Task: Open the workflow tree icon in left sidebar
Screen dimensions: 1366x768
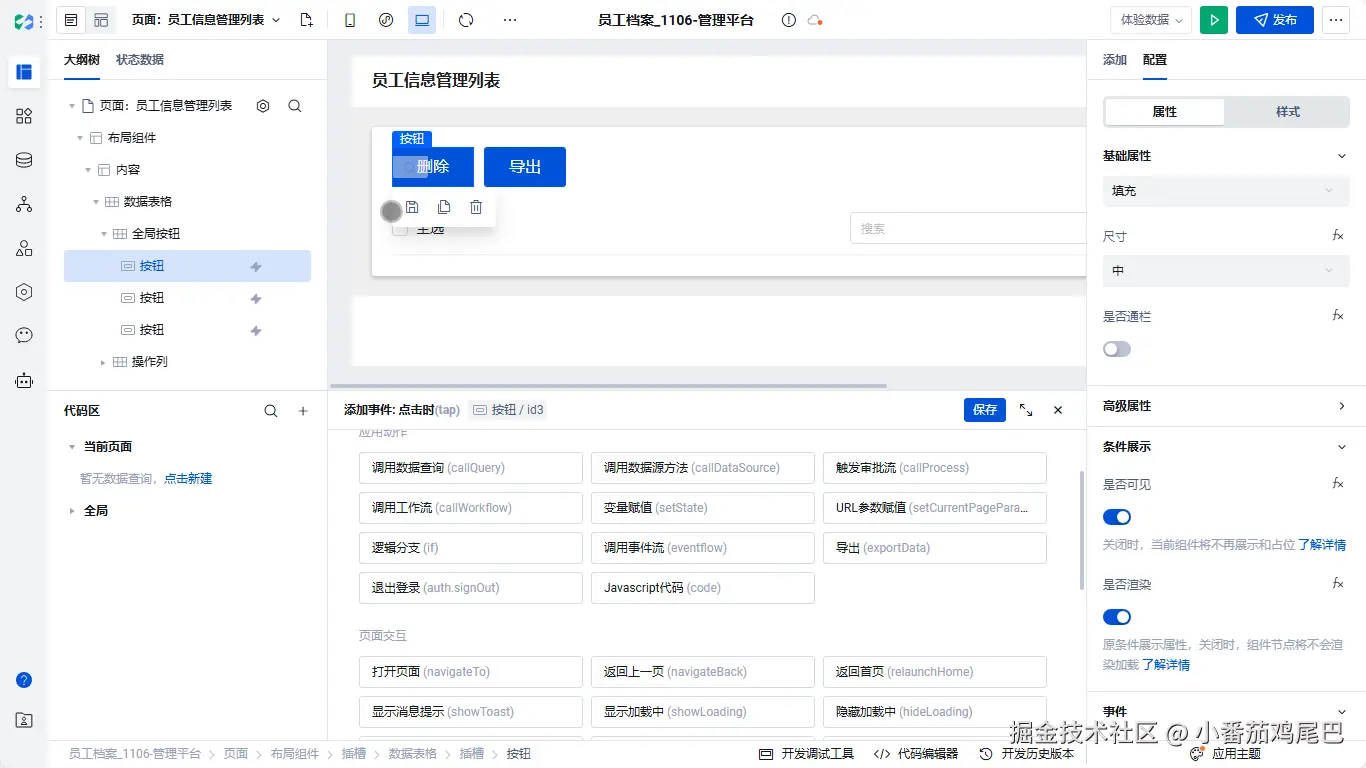Action: (24, 204)
